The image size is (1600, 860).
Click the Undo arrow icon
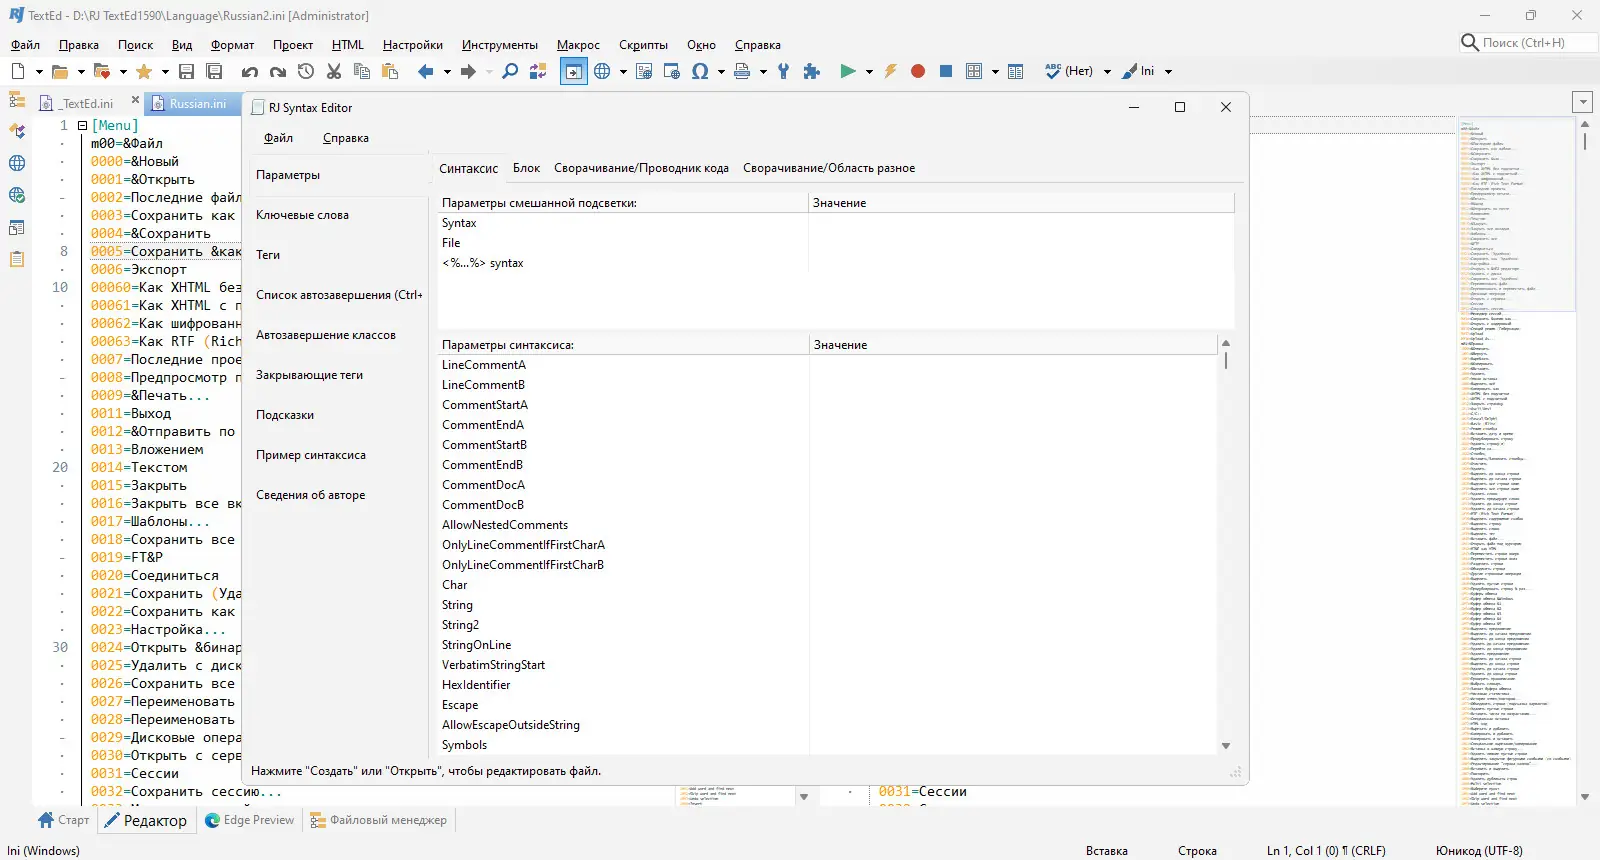[x=250, y=71]
